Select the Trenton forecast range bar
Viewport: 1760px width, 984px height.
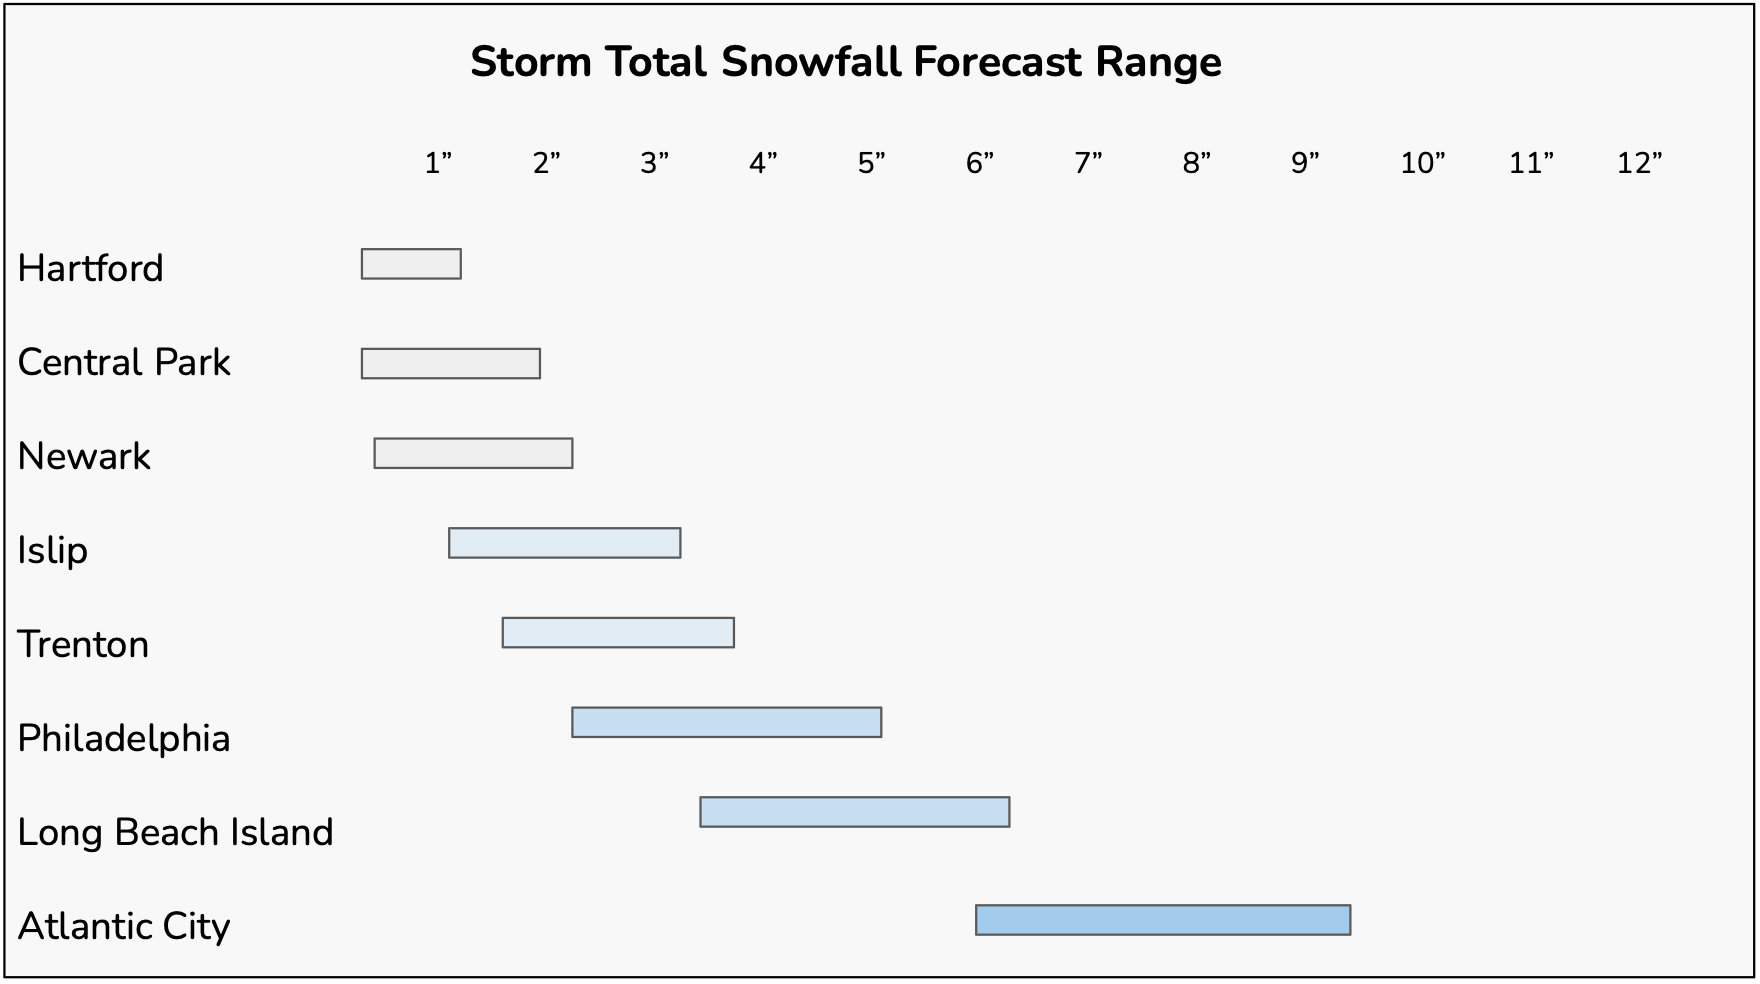pos(618,633)
